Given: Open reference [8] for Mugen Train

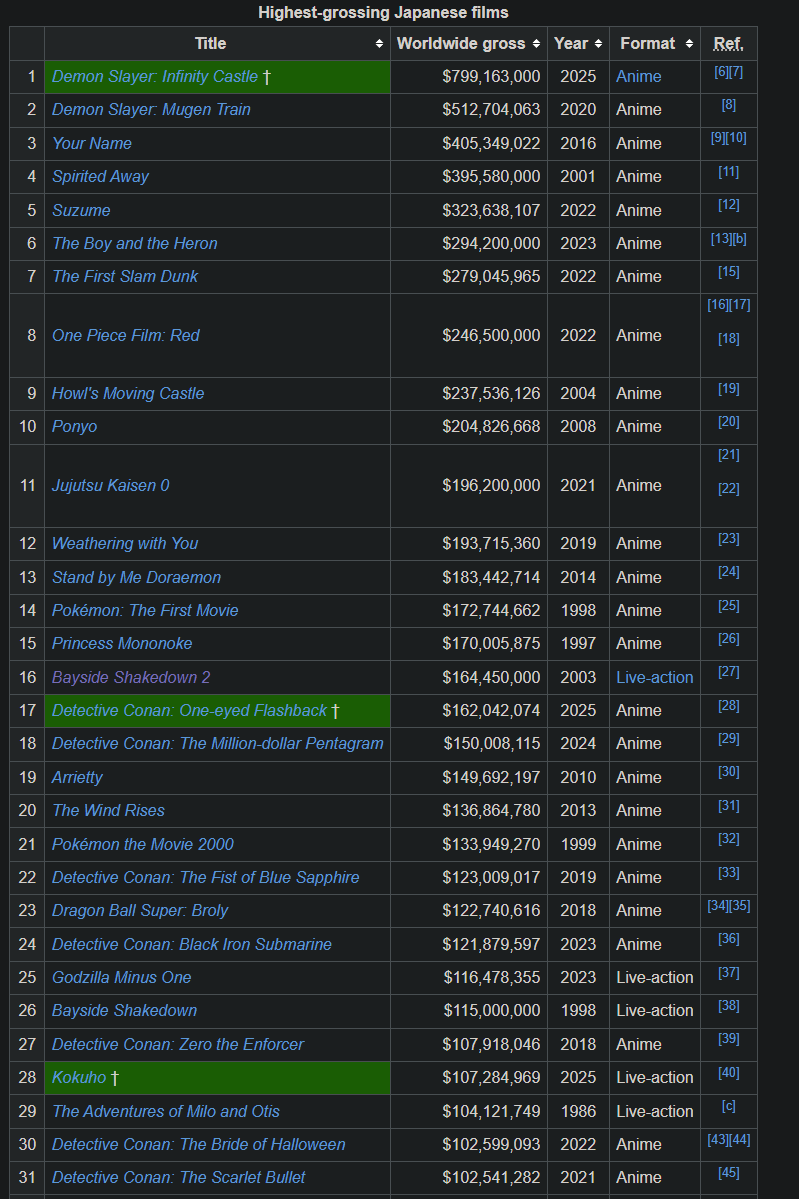Looking at the screenshot, I should (729, 105).
